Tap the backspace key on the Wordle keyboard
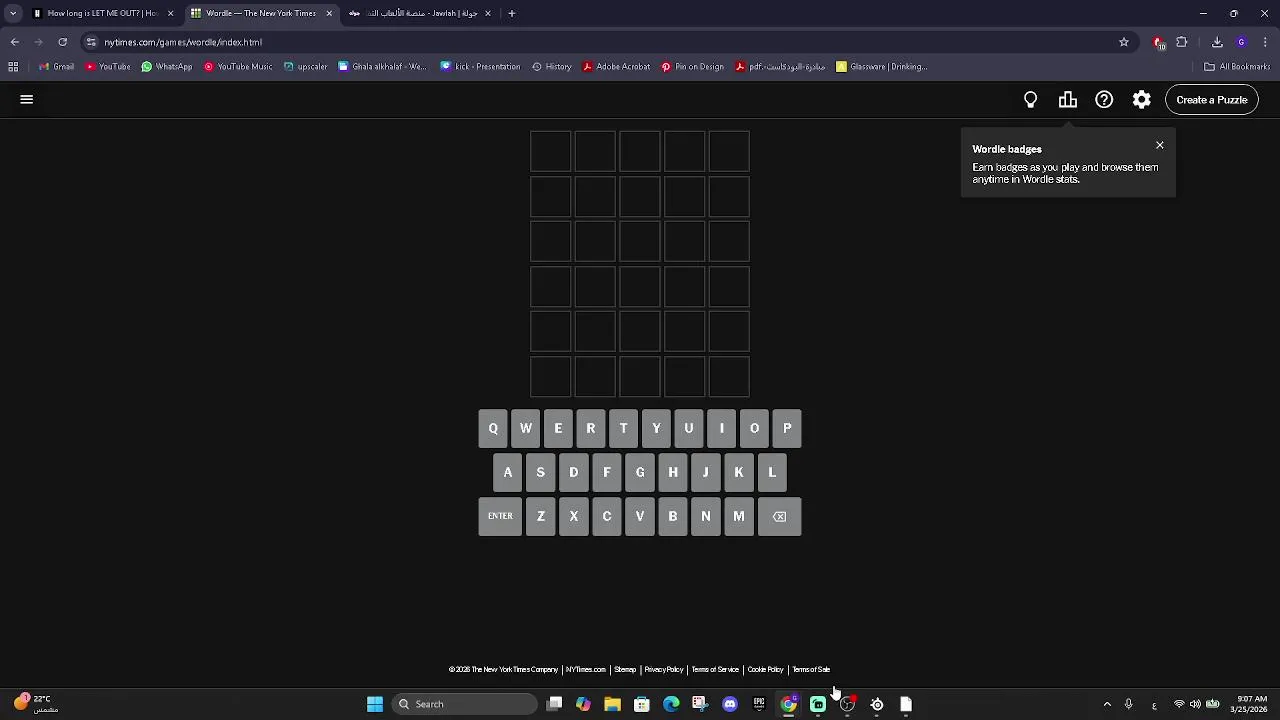 [x=780, y=517]
